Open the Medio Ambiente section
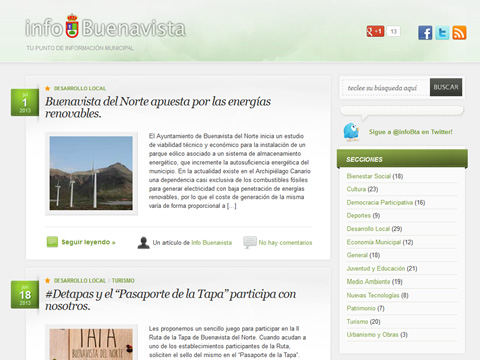The image size is (480, 360). point(368,282)
